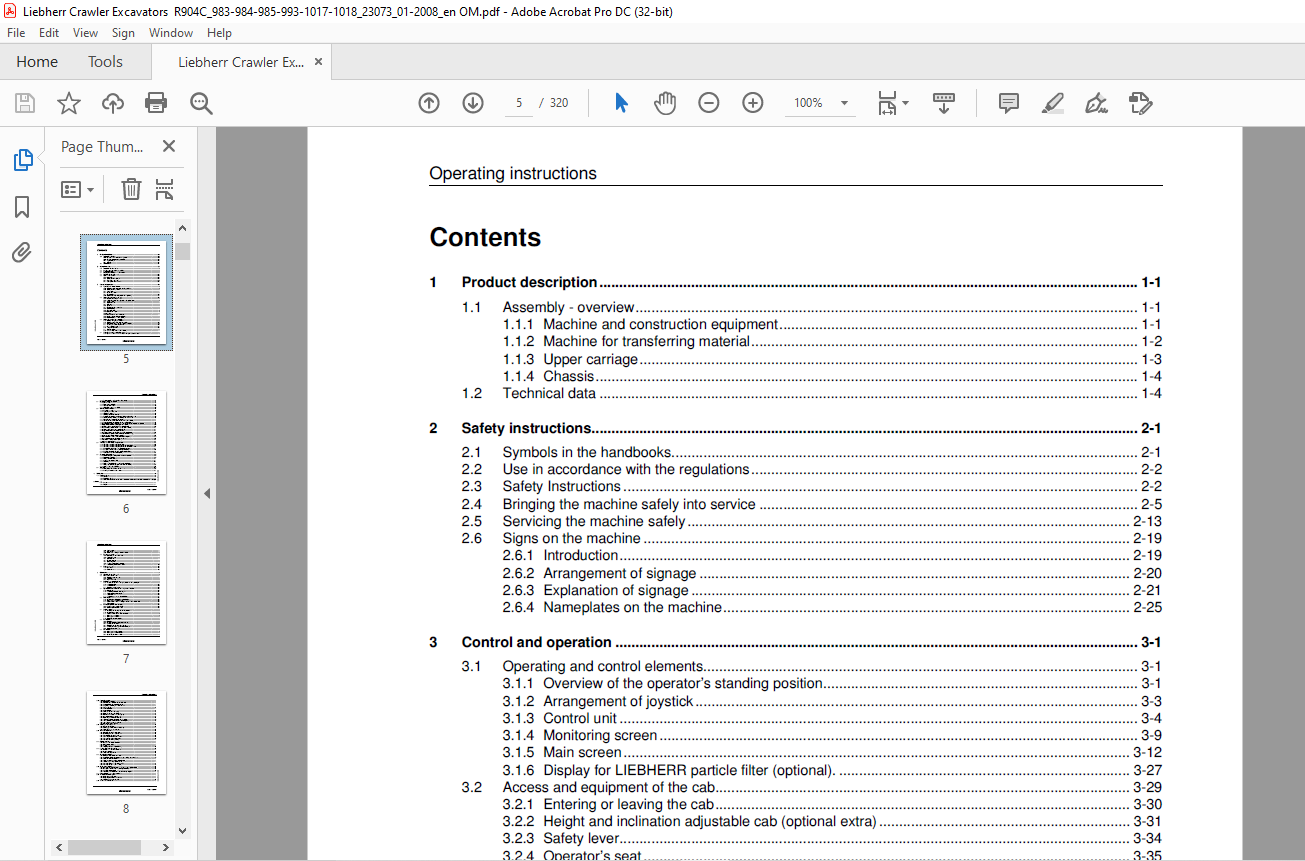Click the Save file icon
1305x861 pixels.
[x=25, y=103]
